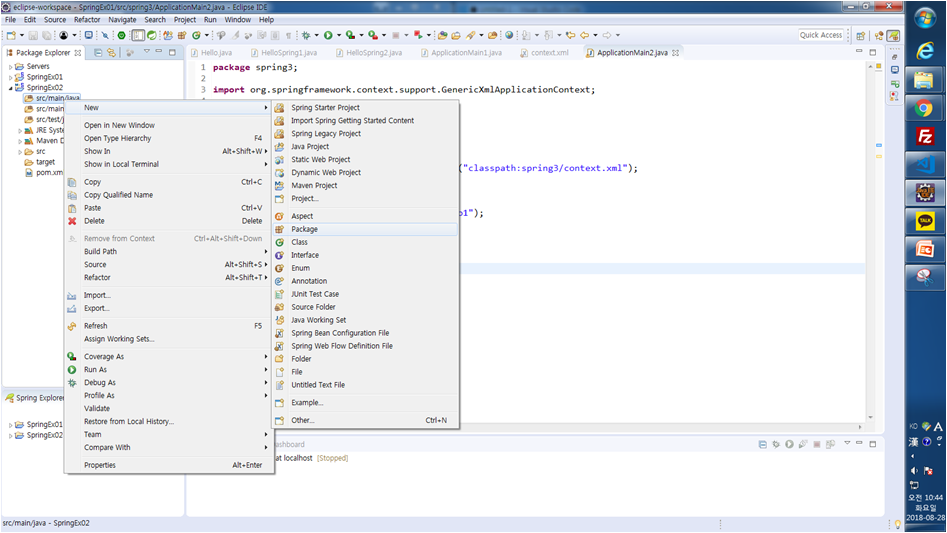Expand the Build Path submenu

point(266,252)
